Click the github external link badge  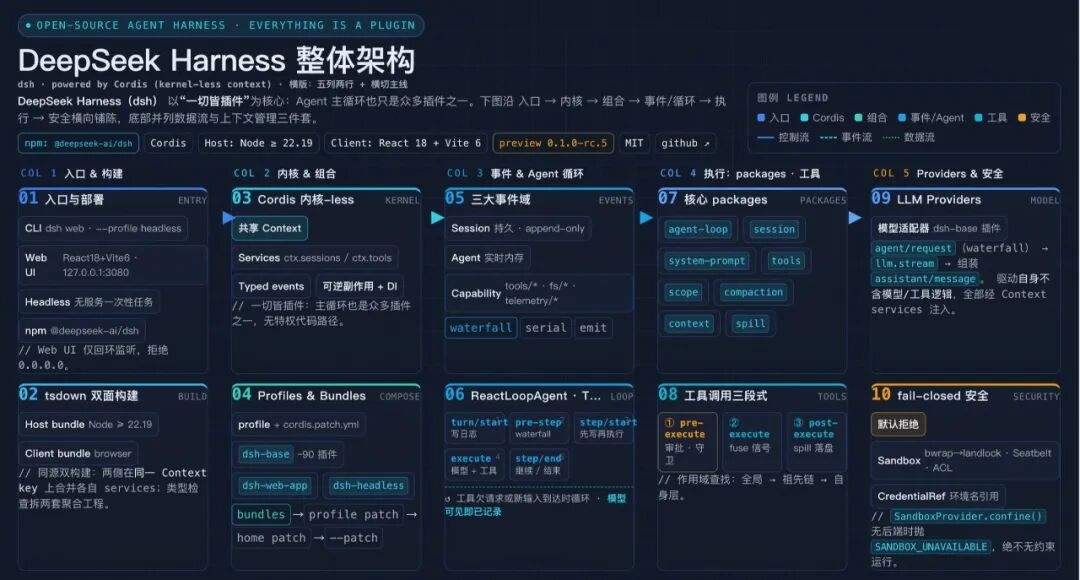coord(685,143)
